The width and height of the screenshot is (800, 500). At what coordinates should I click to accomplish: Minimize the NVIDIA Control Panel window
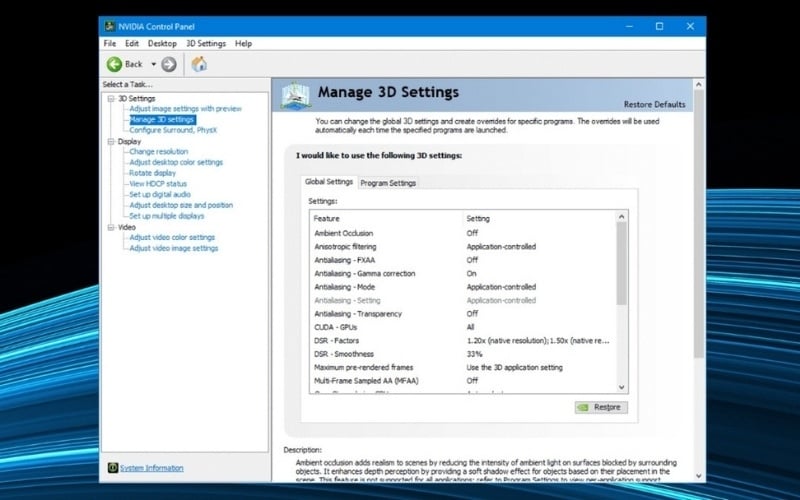coord(629,26)
